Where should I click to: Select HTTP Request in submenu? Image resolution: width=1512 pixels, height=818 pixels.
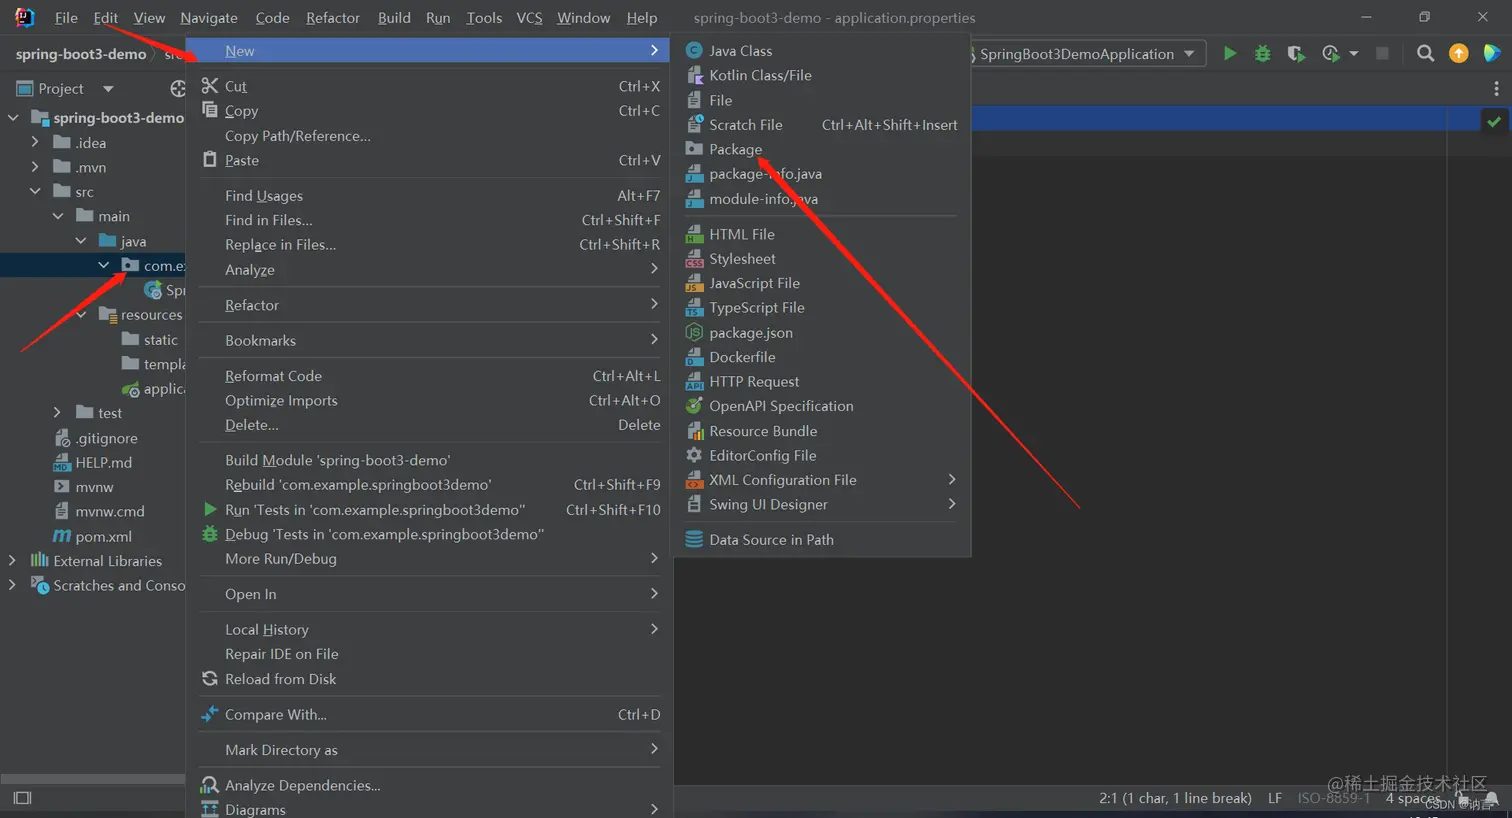click(x=754, y=381)
